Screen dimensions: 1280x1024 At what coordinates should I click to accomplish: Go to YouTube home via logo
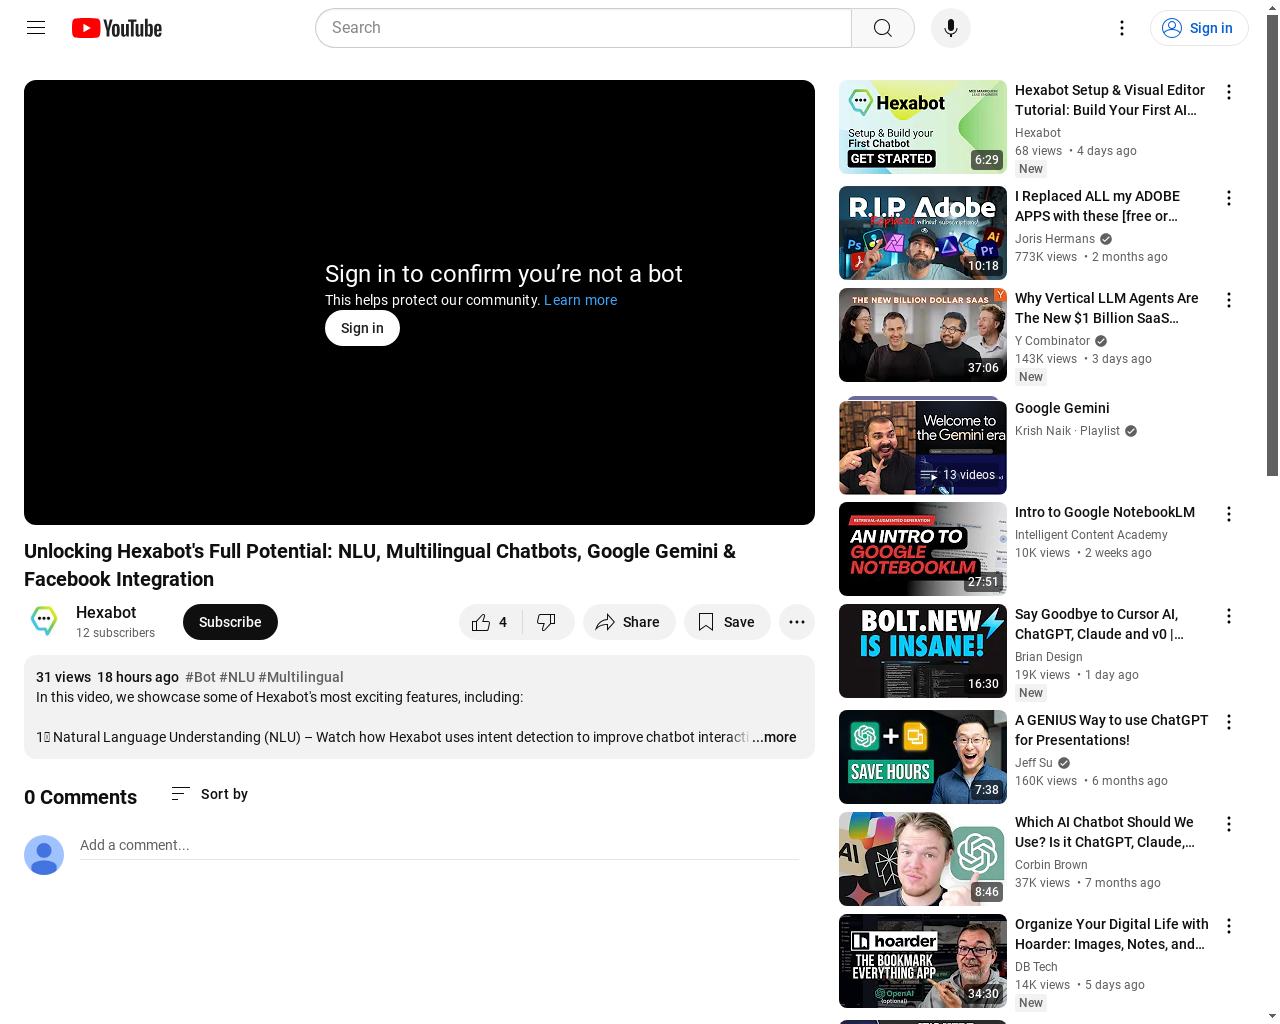tap(117, 28)
